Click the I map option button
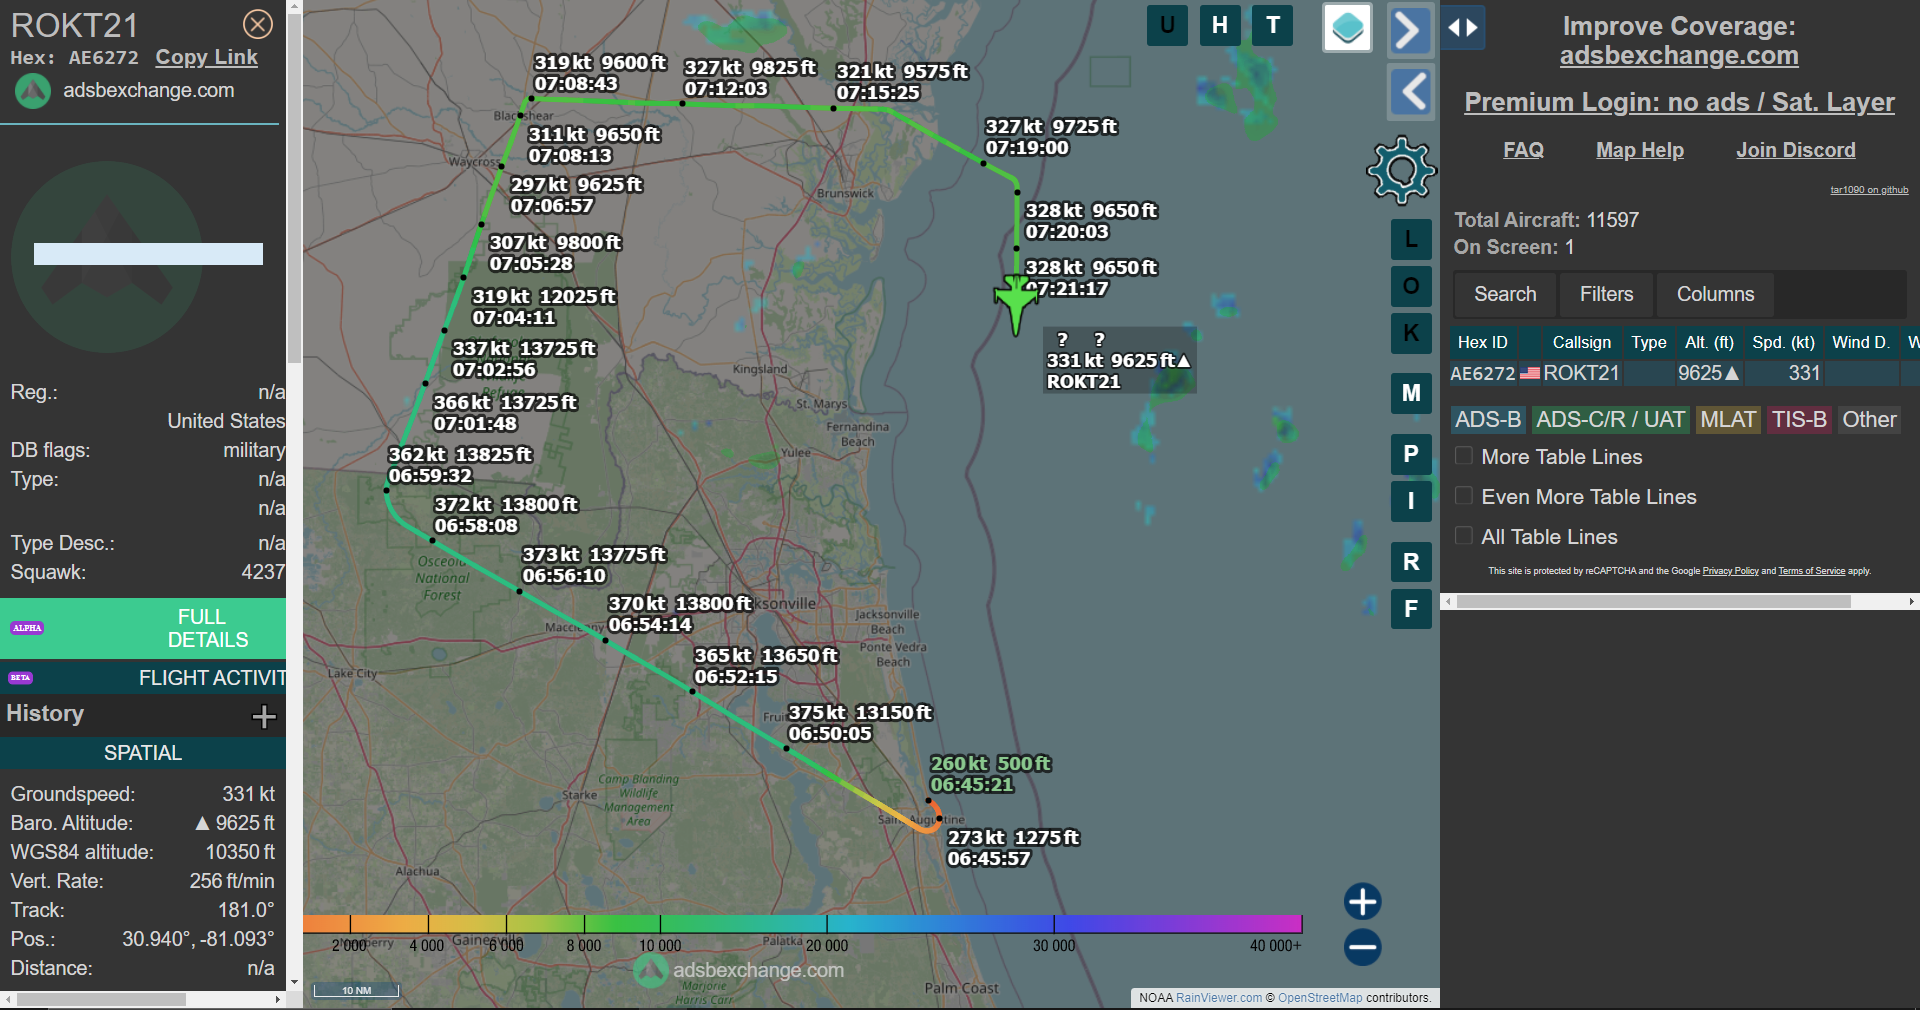The image size is (1920, 1010). [1411, 501]
